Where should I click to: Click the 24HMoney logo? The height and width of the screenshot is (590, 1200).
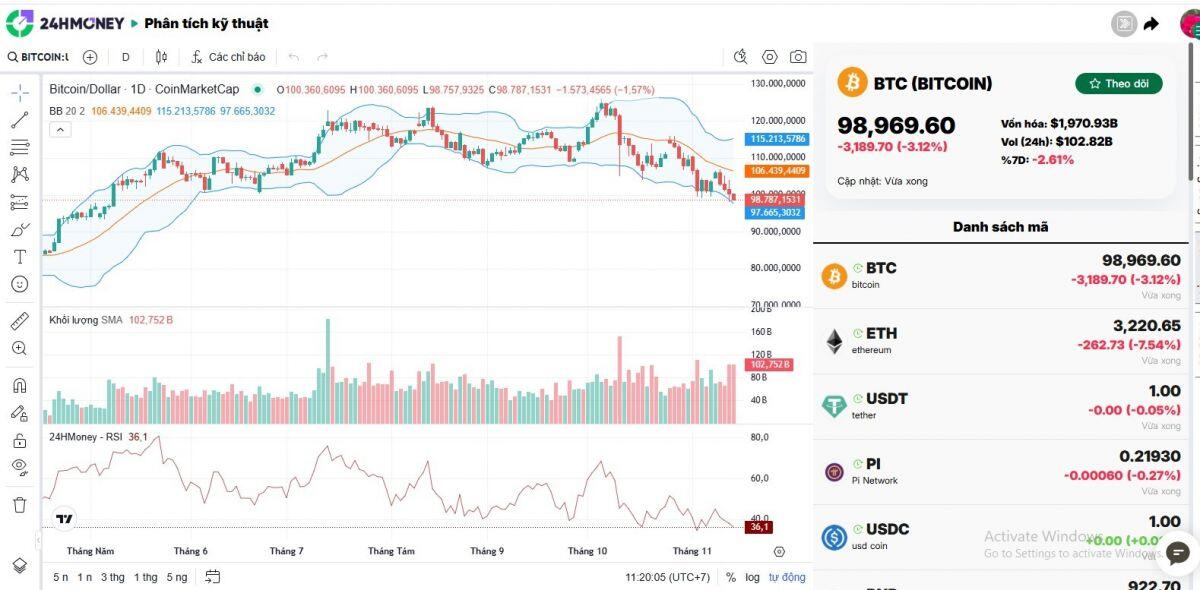(x=64, y=23)
